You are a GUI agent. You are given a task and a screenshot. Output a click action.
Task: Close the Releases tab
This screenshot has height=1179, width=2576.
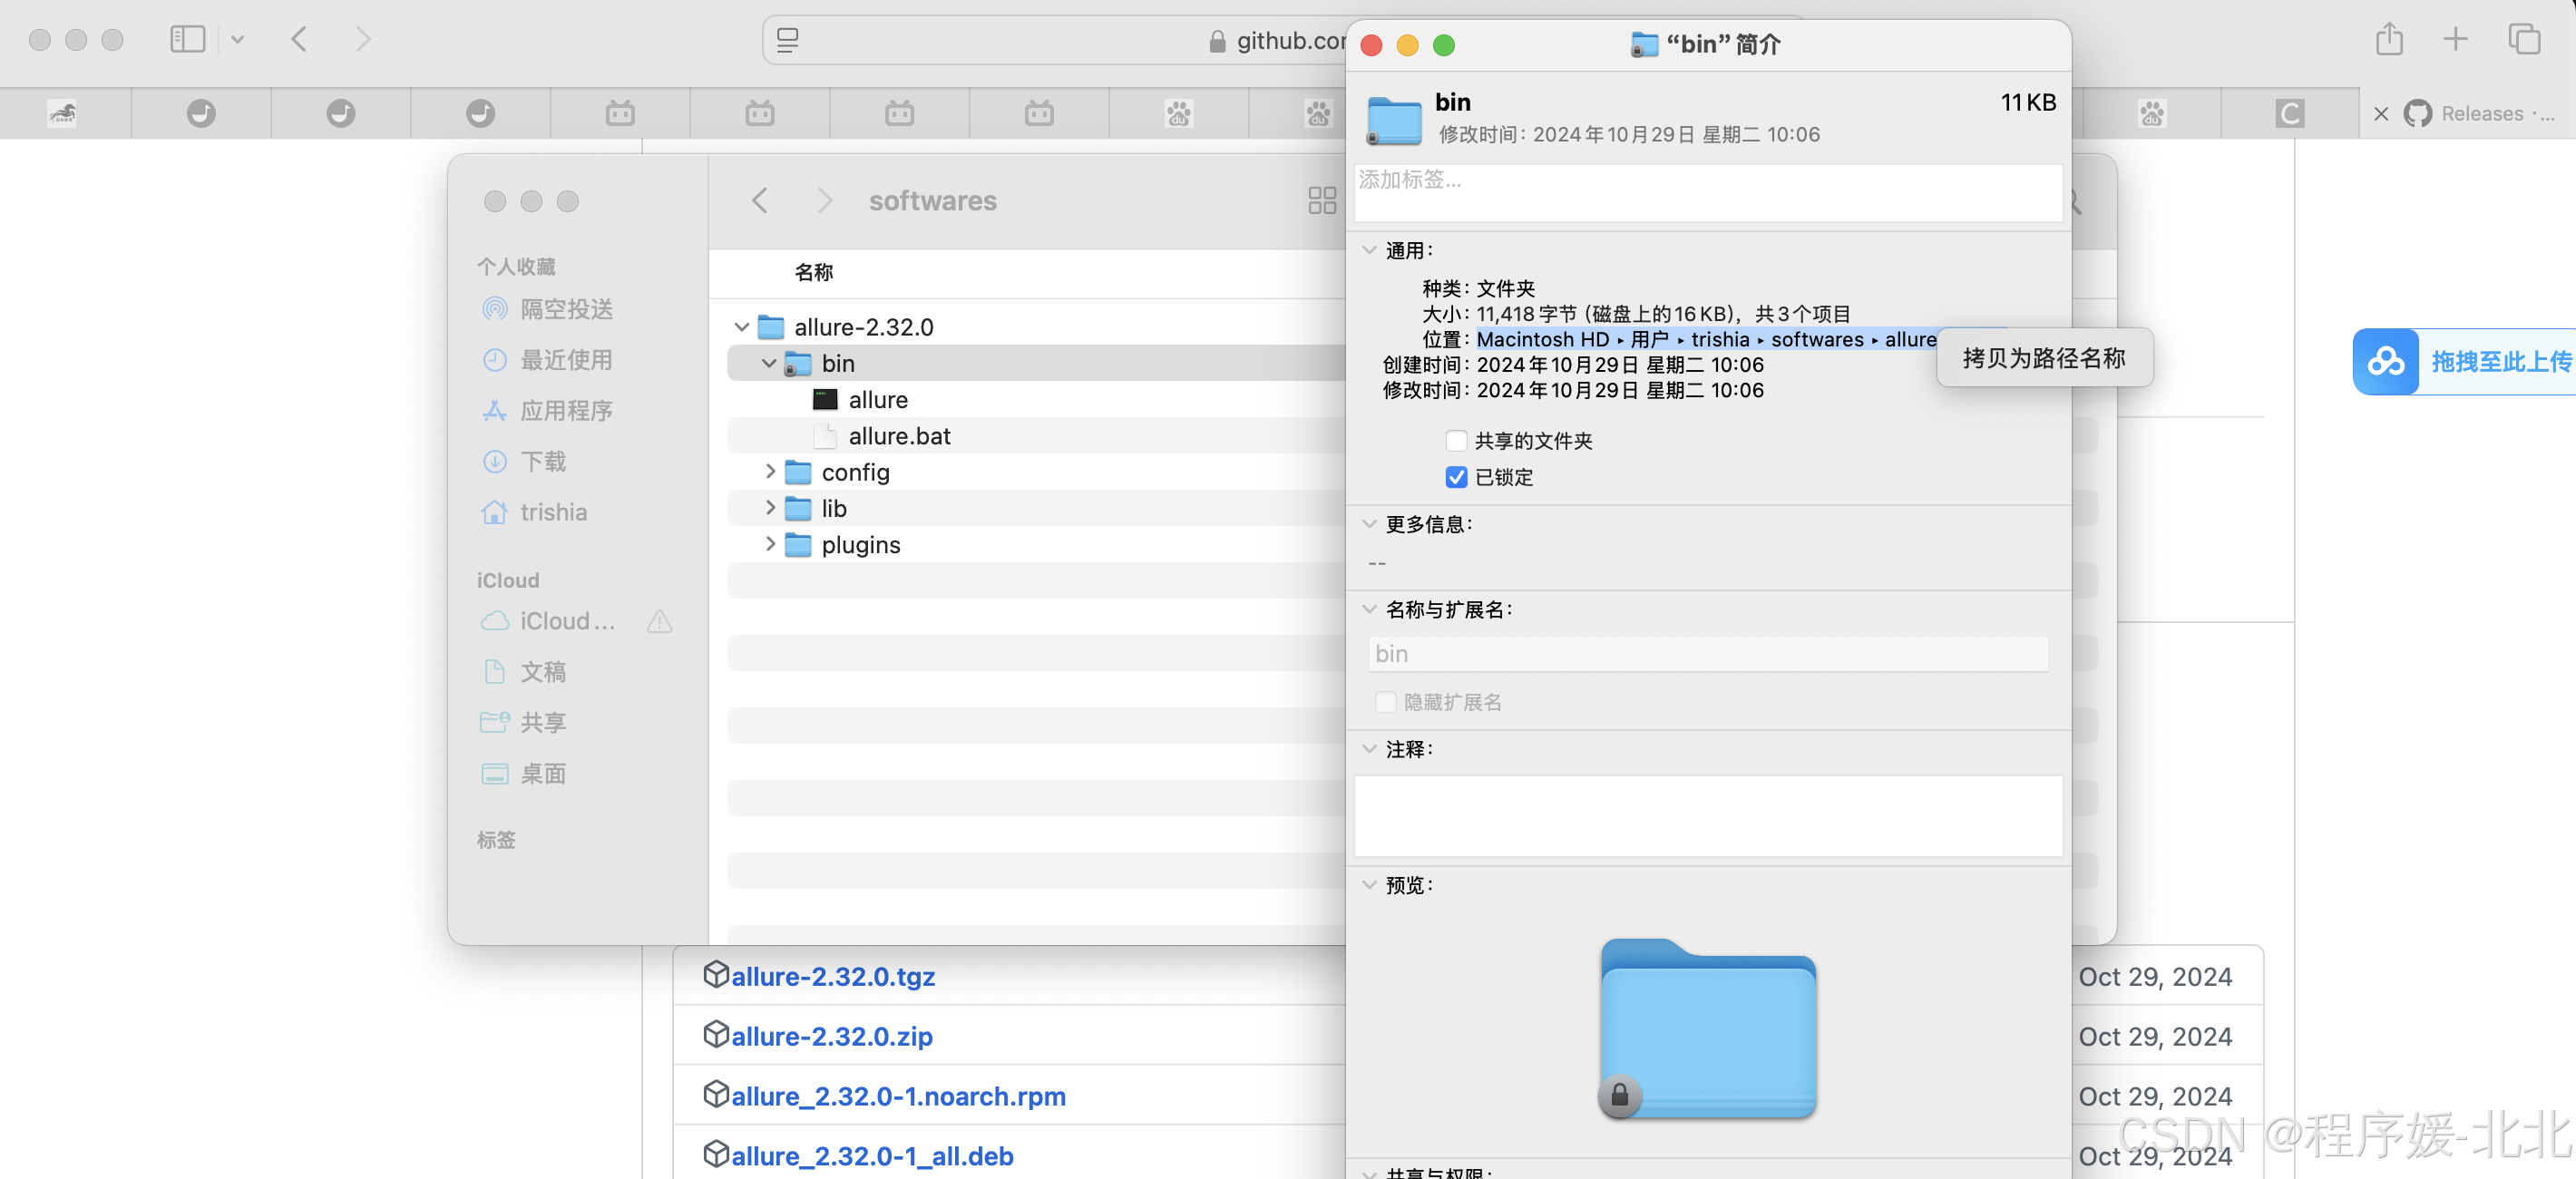click(x=2381, y=114)
